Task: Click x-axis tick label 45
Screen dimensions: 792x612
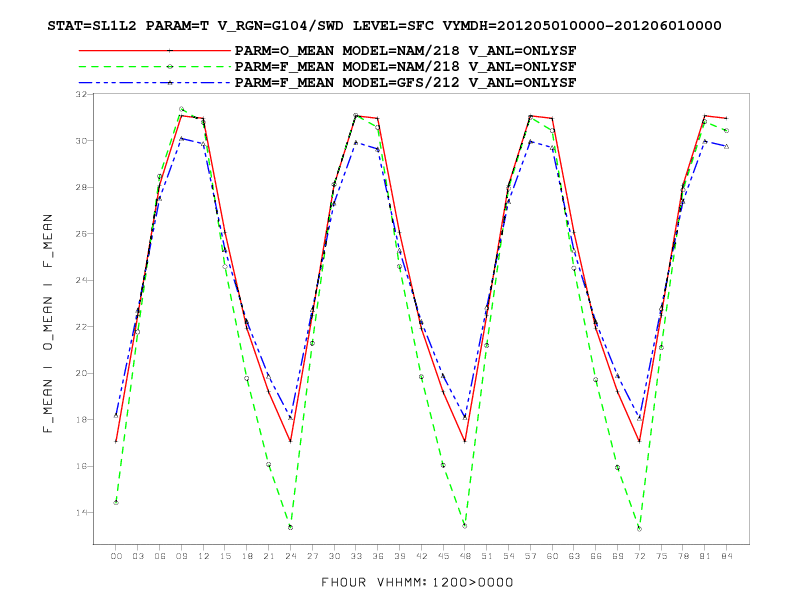Action: 443,556
